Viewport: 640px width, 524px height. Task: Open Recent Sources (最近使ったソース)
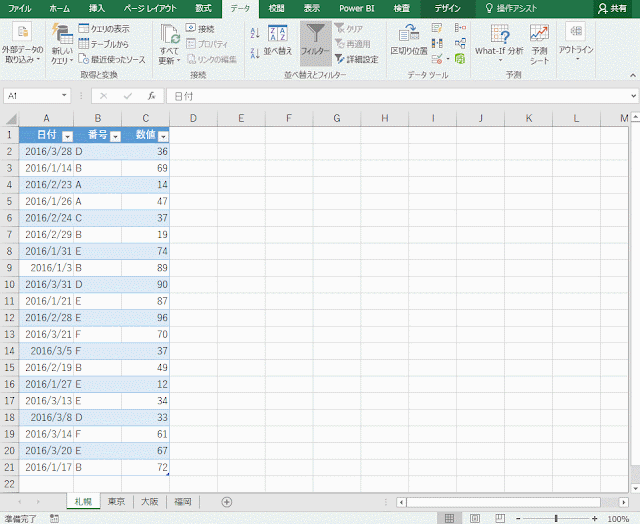tap(111, 59)
